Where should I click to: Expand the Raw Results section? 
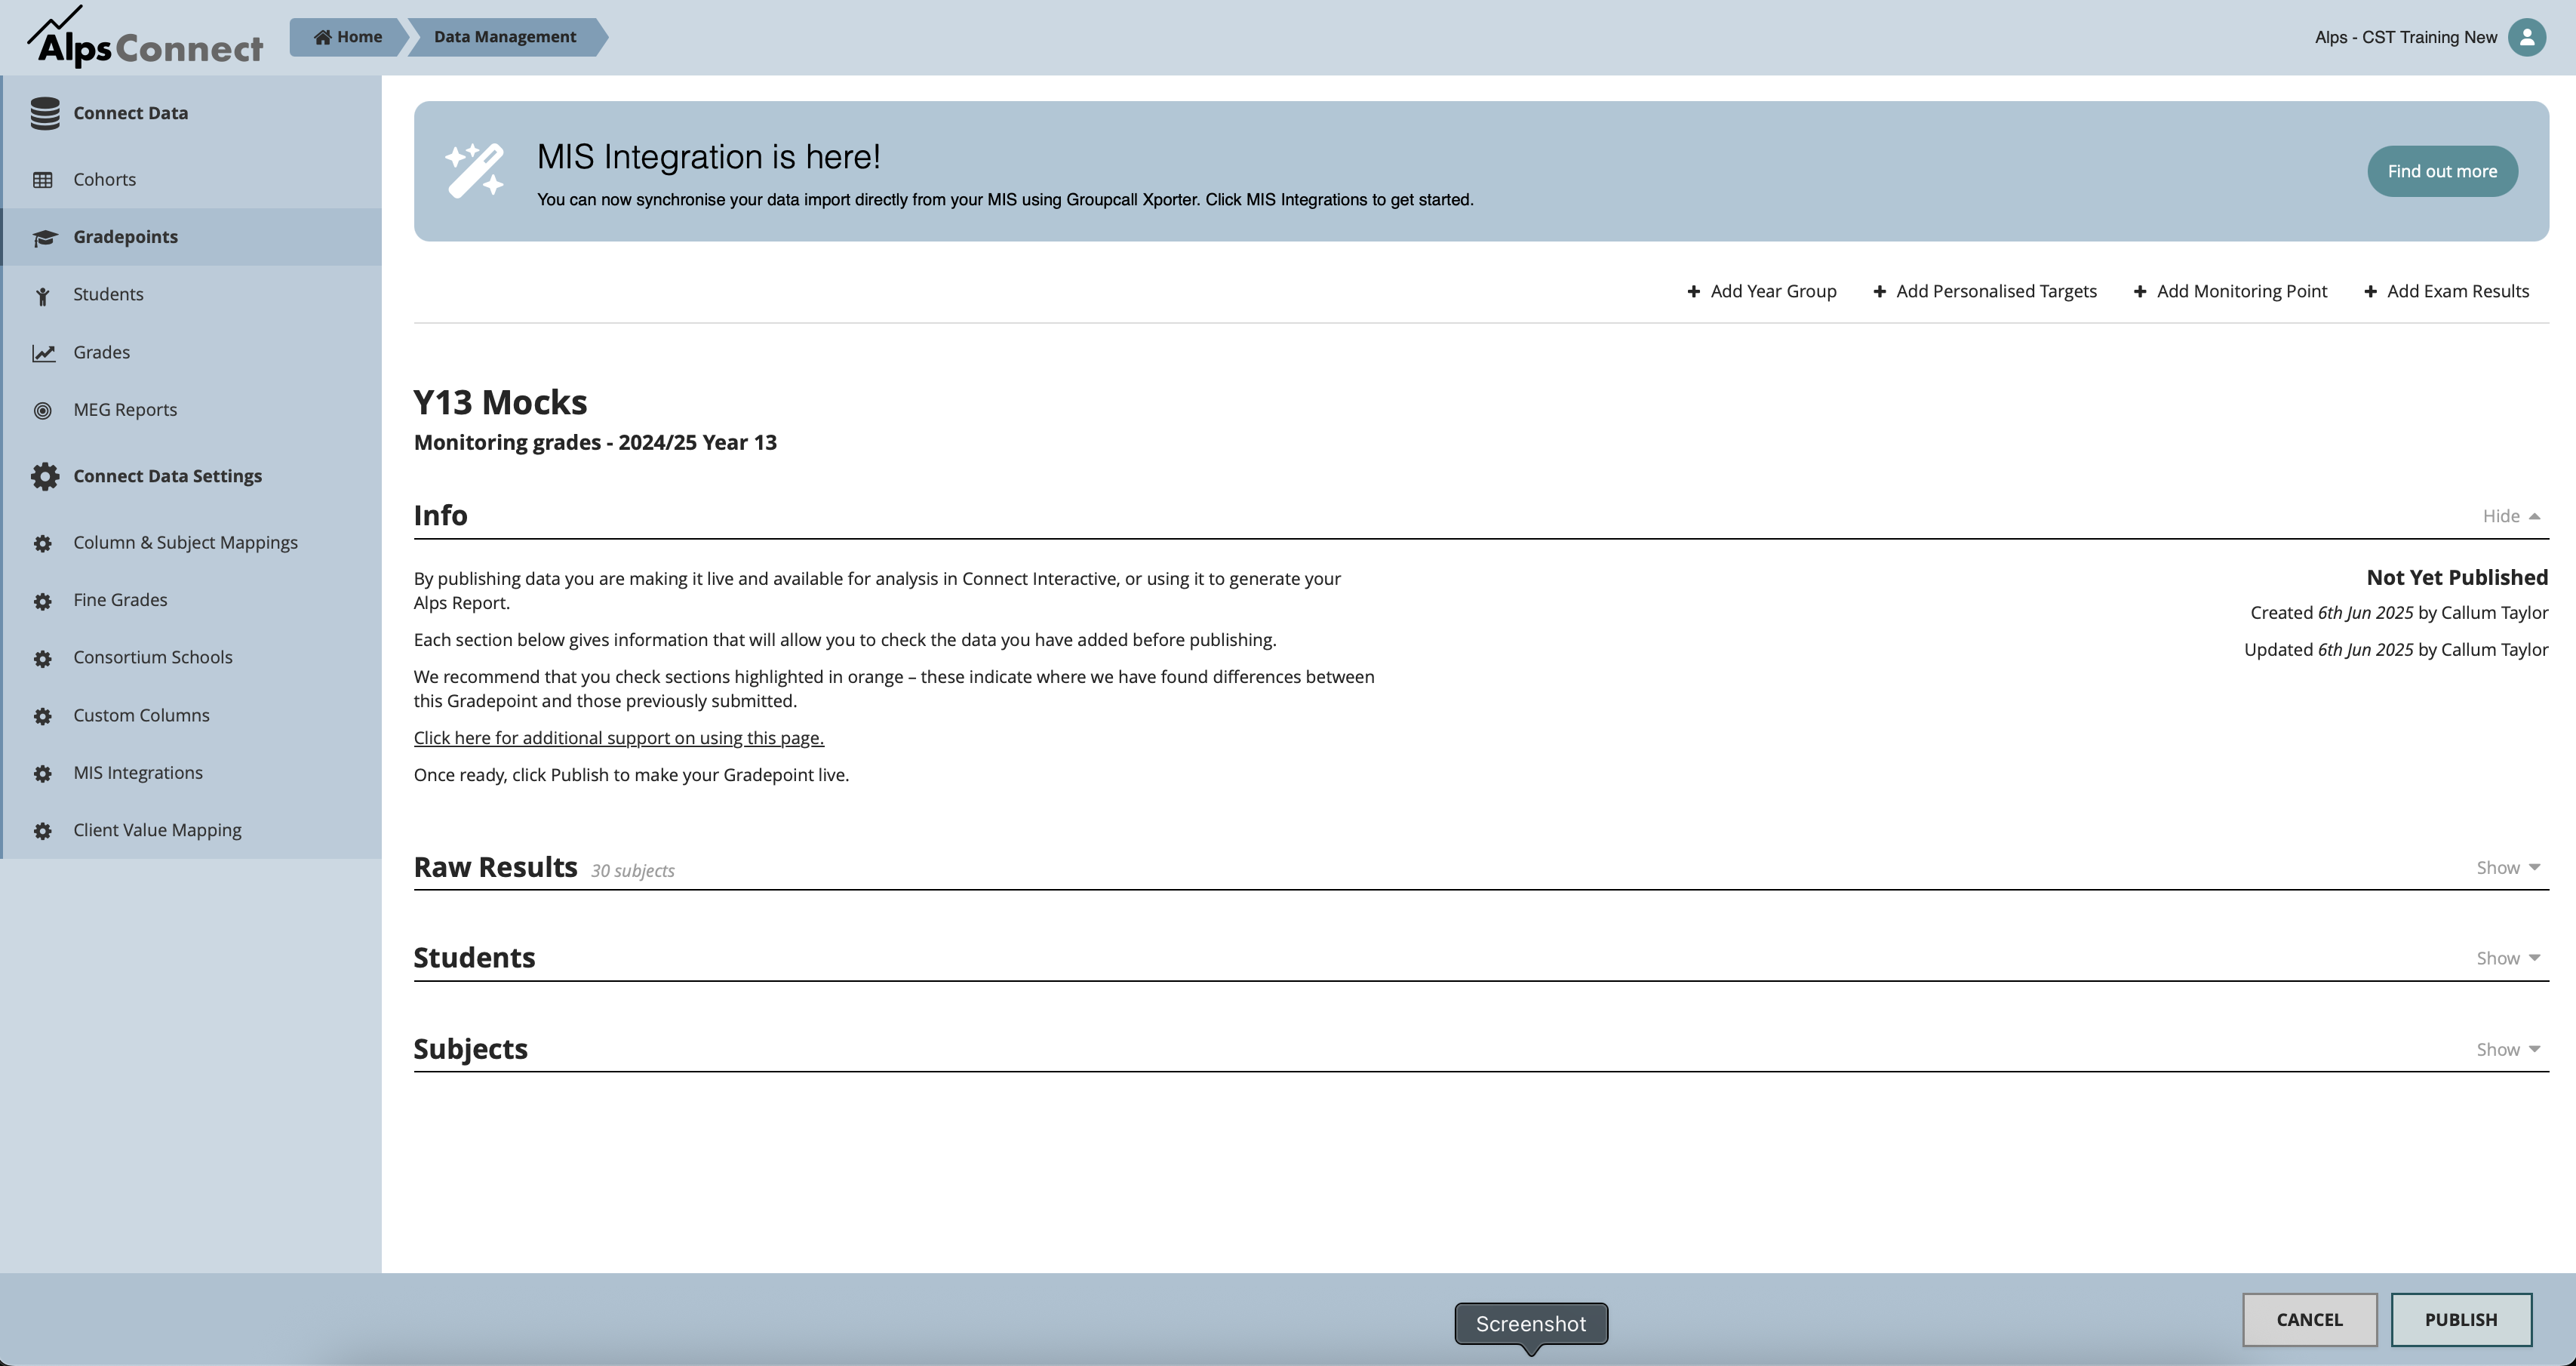(x=2508, y=867)
